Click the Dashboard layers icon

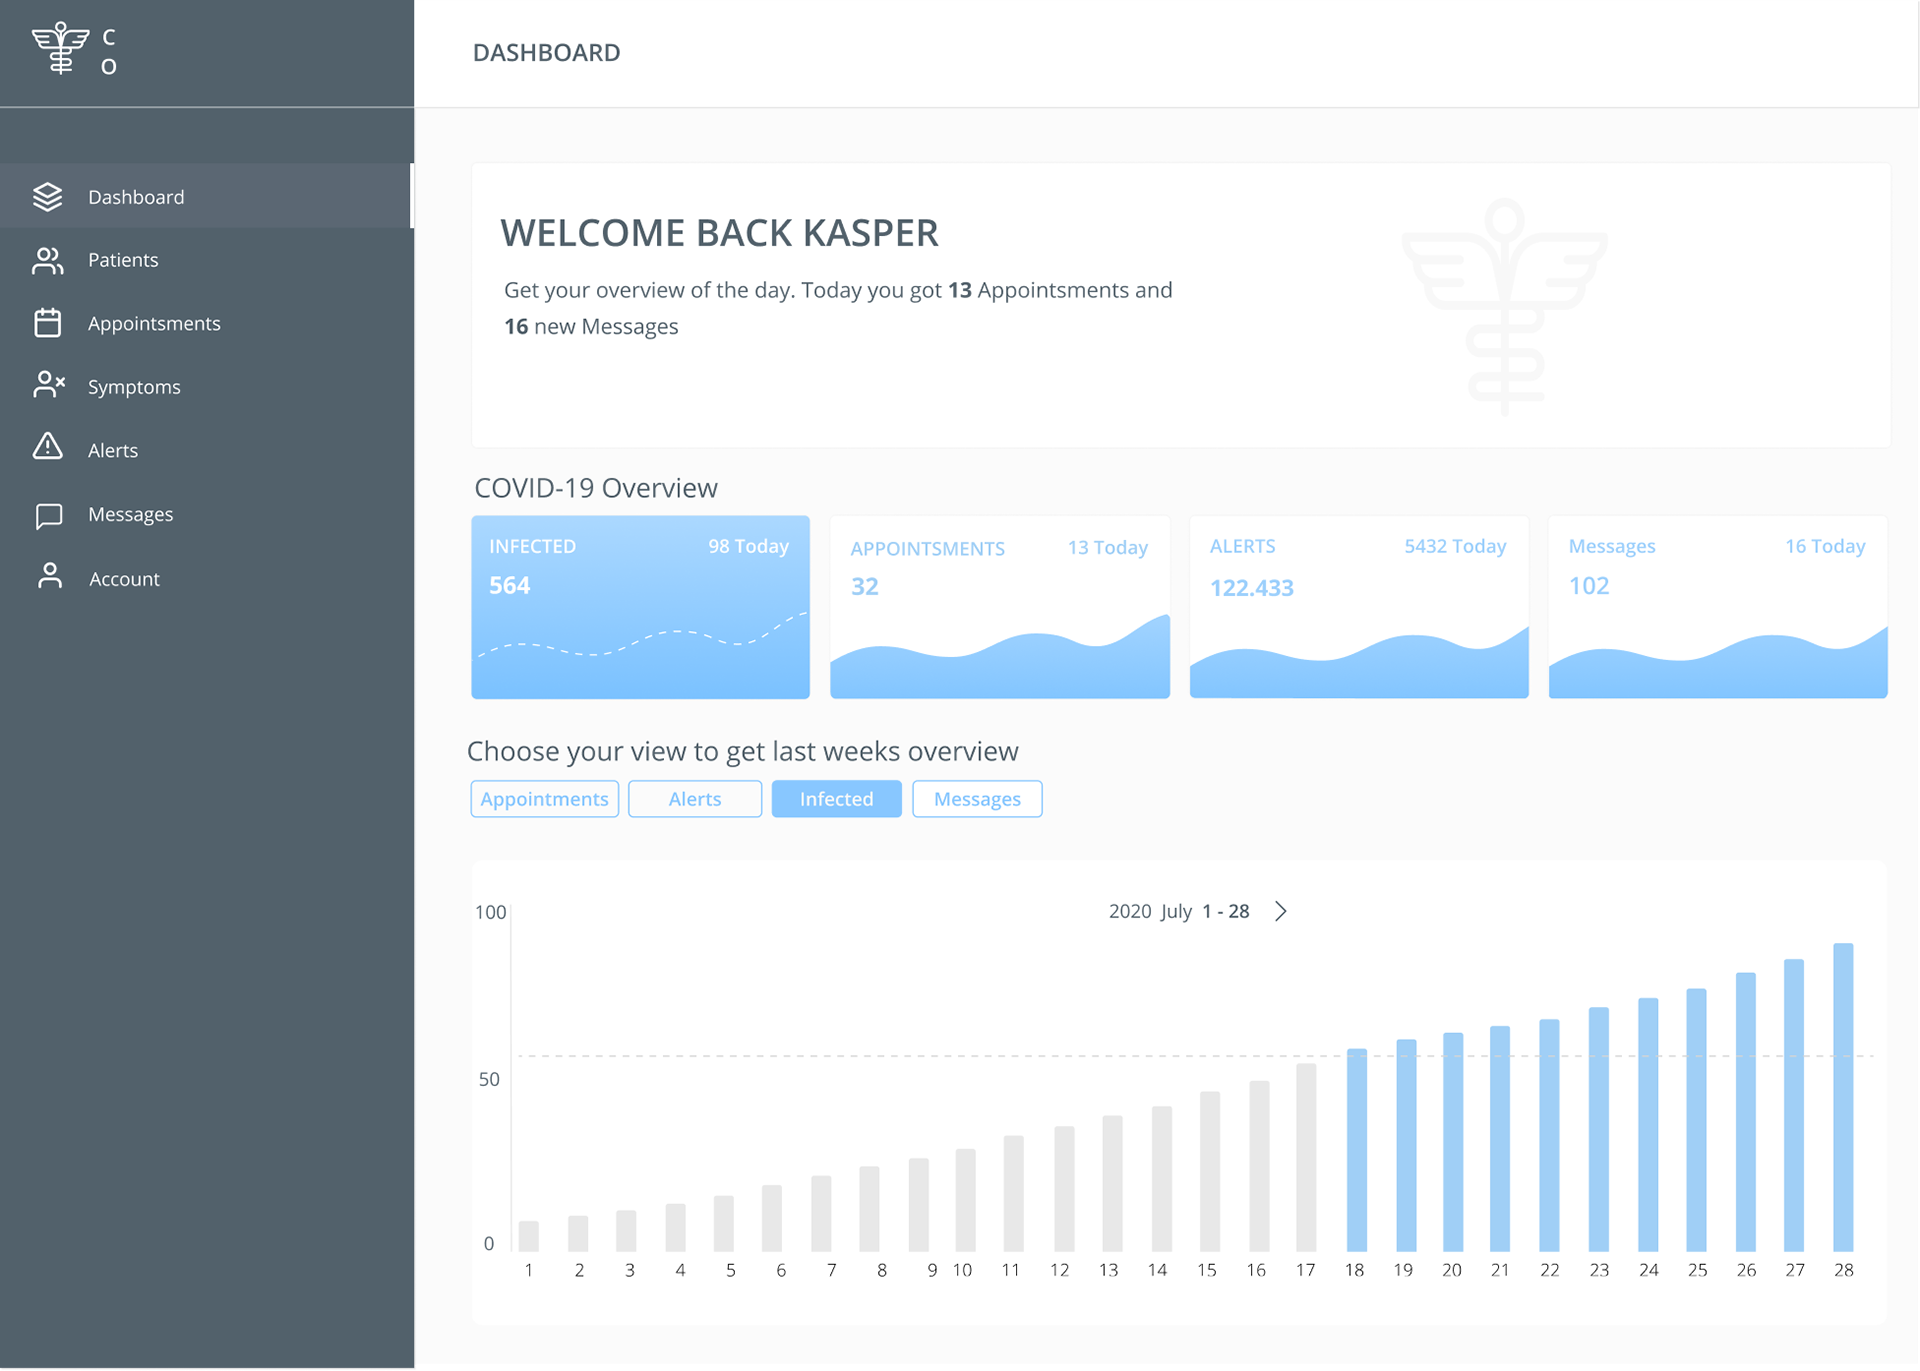coord(47,197)
